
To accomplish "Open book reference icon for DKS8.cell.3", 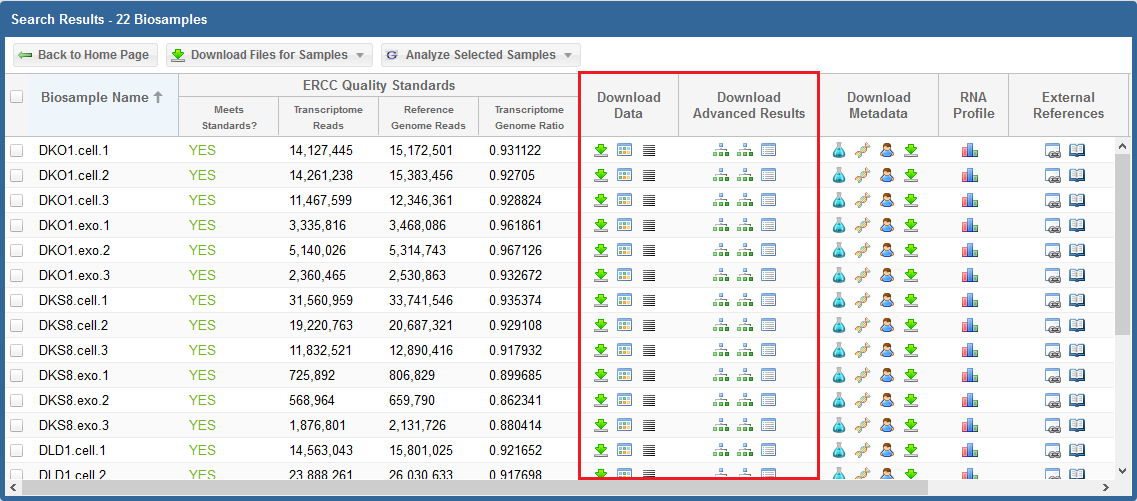I will point(1077,350).
